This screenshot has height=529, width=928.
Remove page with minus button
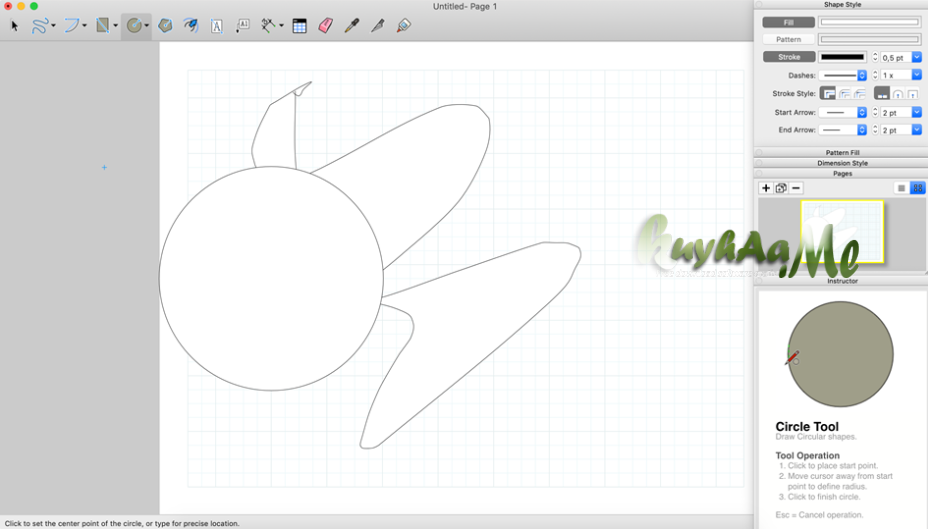coord(796,188)
